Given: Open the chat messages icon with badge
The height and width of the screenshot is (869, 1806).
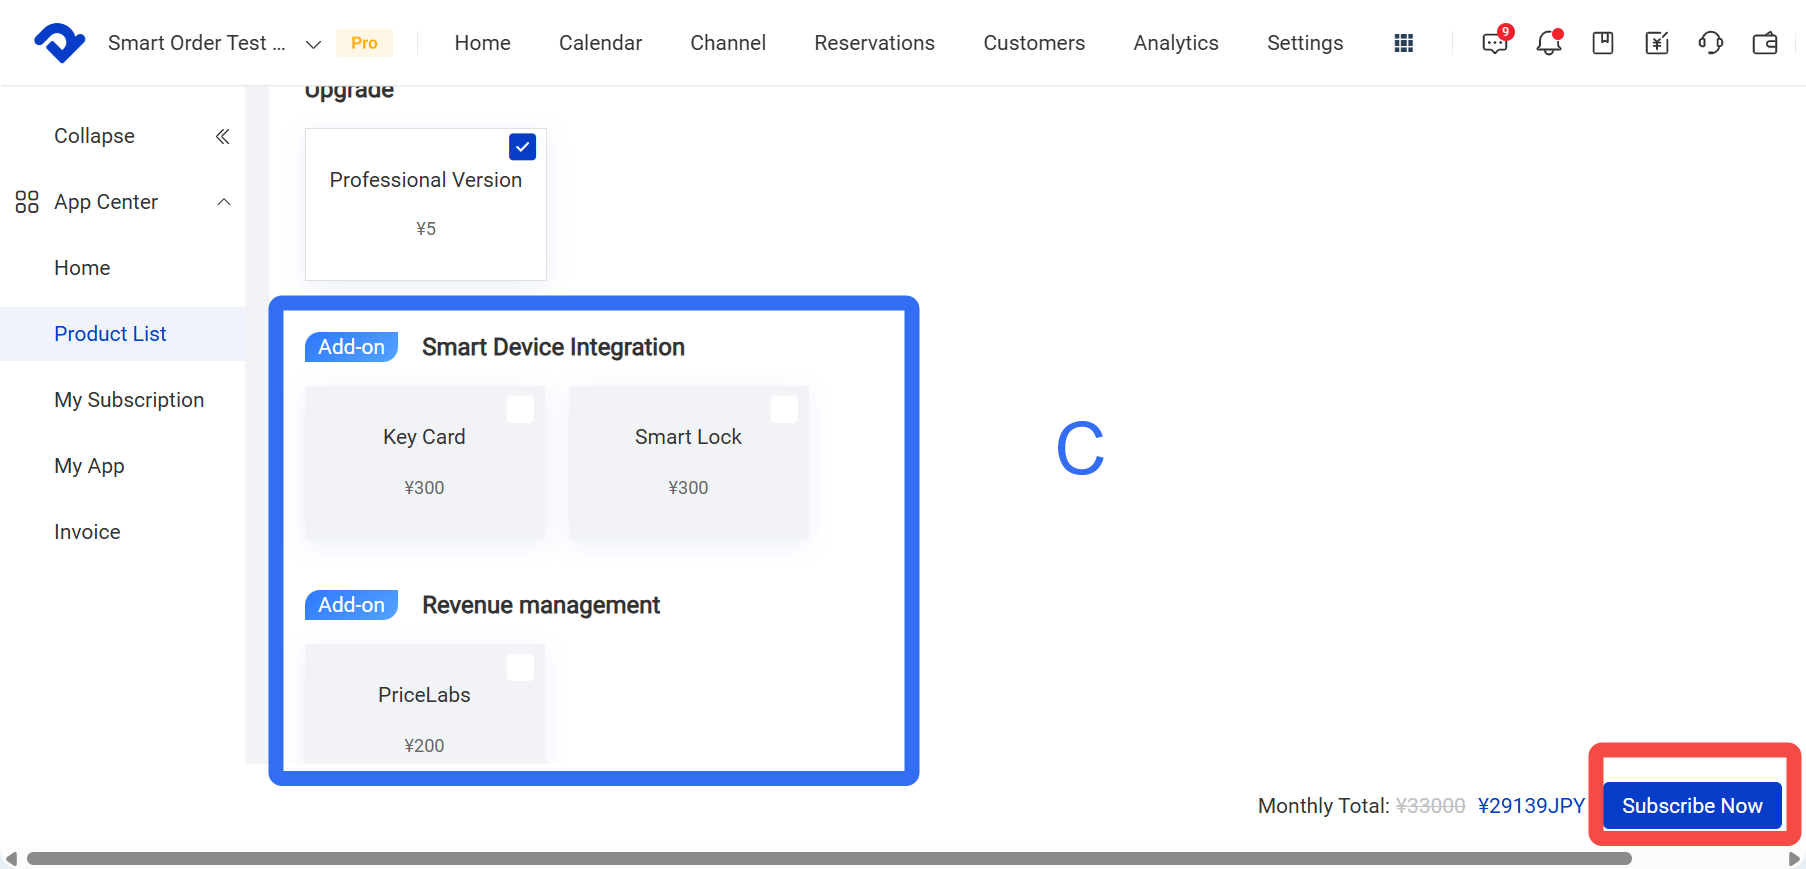Looking at the screenshot, I should tap(1495, 43).
